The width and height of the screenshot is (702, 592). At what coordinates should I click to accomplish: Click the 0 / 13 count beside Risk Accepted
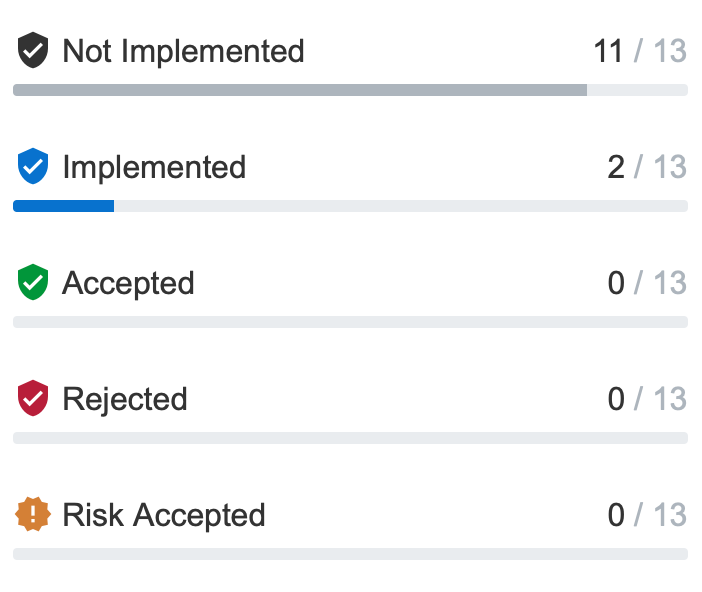pyautogui.click(x=647, y=515)
